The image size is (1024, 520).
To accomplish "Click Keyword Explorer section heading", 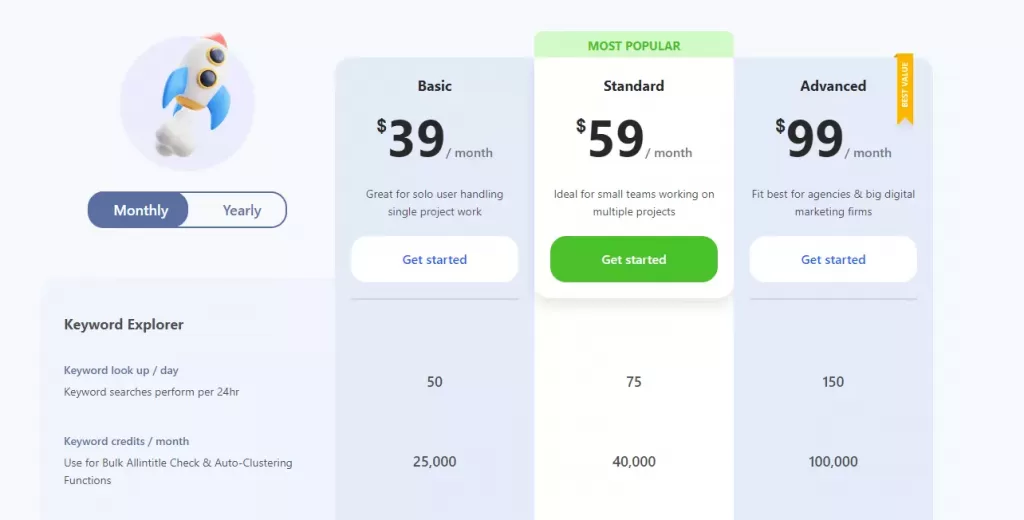I will click(x=123, y=324).
